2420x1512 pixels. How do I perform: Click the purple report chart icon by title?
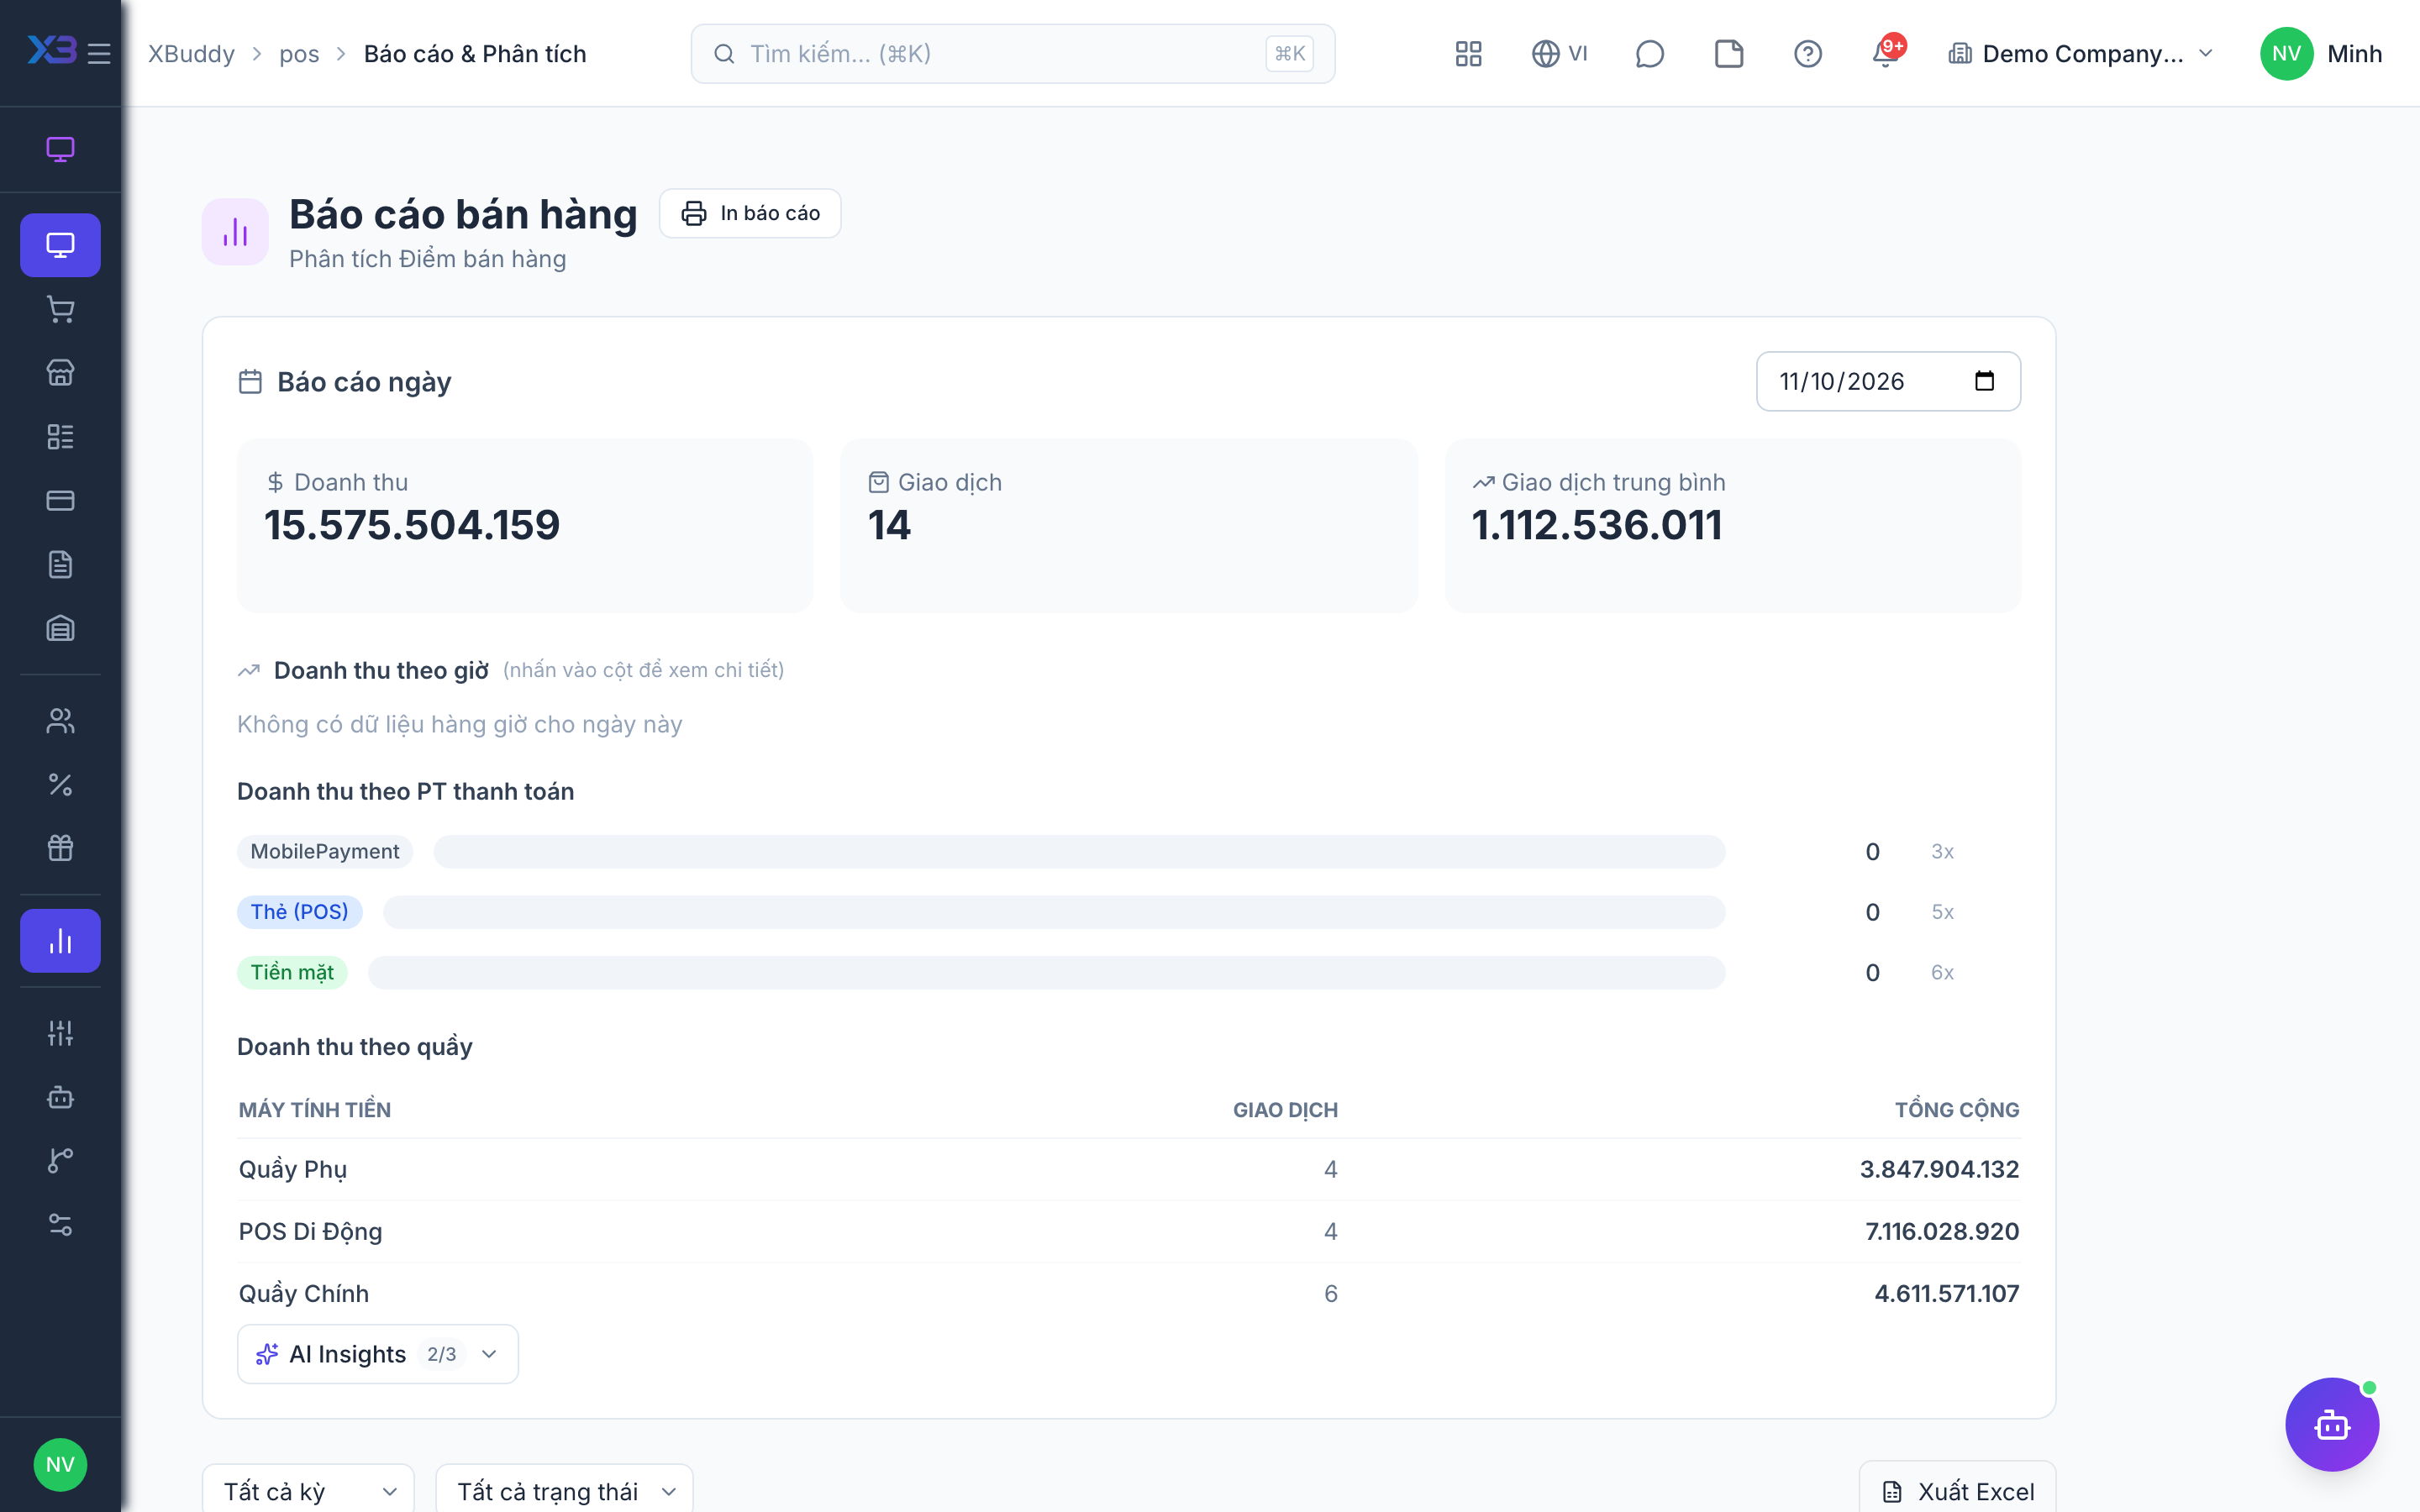click(235, 232)
